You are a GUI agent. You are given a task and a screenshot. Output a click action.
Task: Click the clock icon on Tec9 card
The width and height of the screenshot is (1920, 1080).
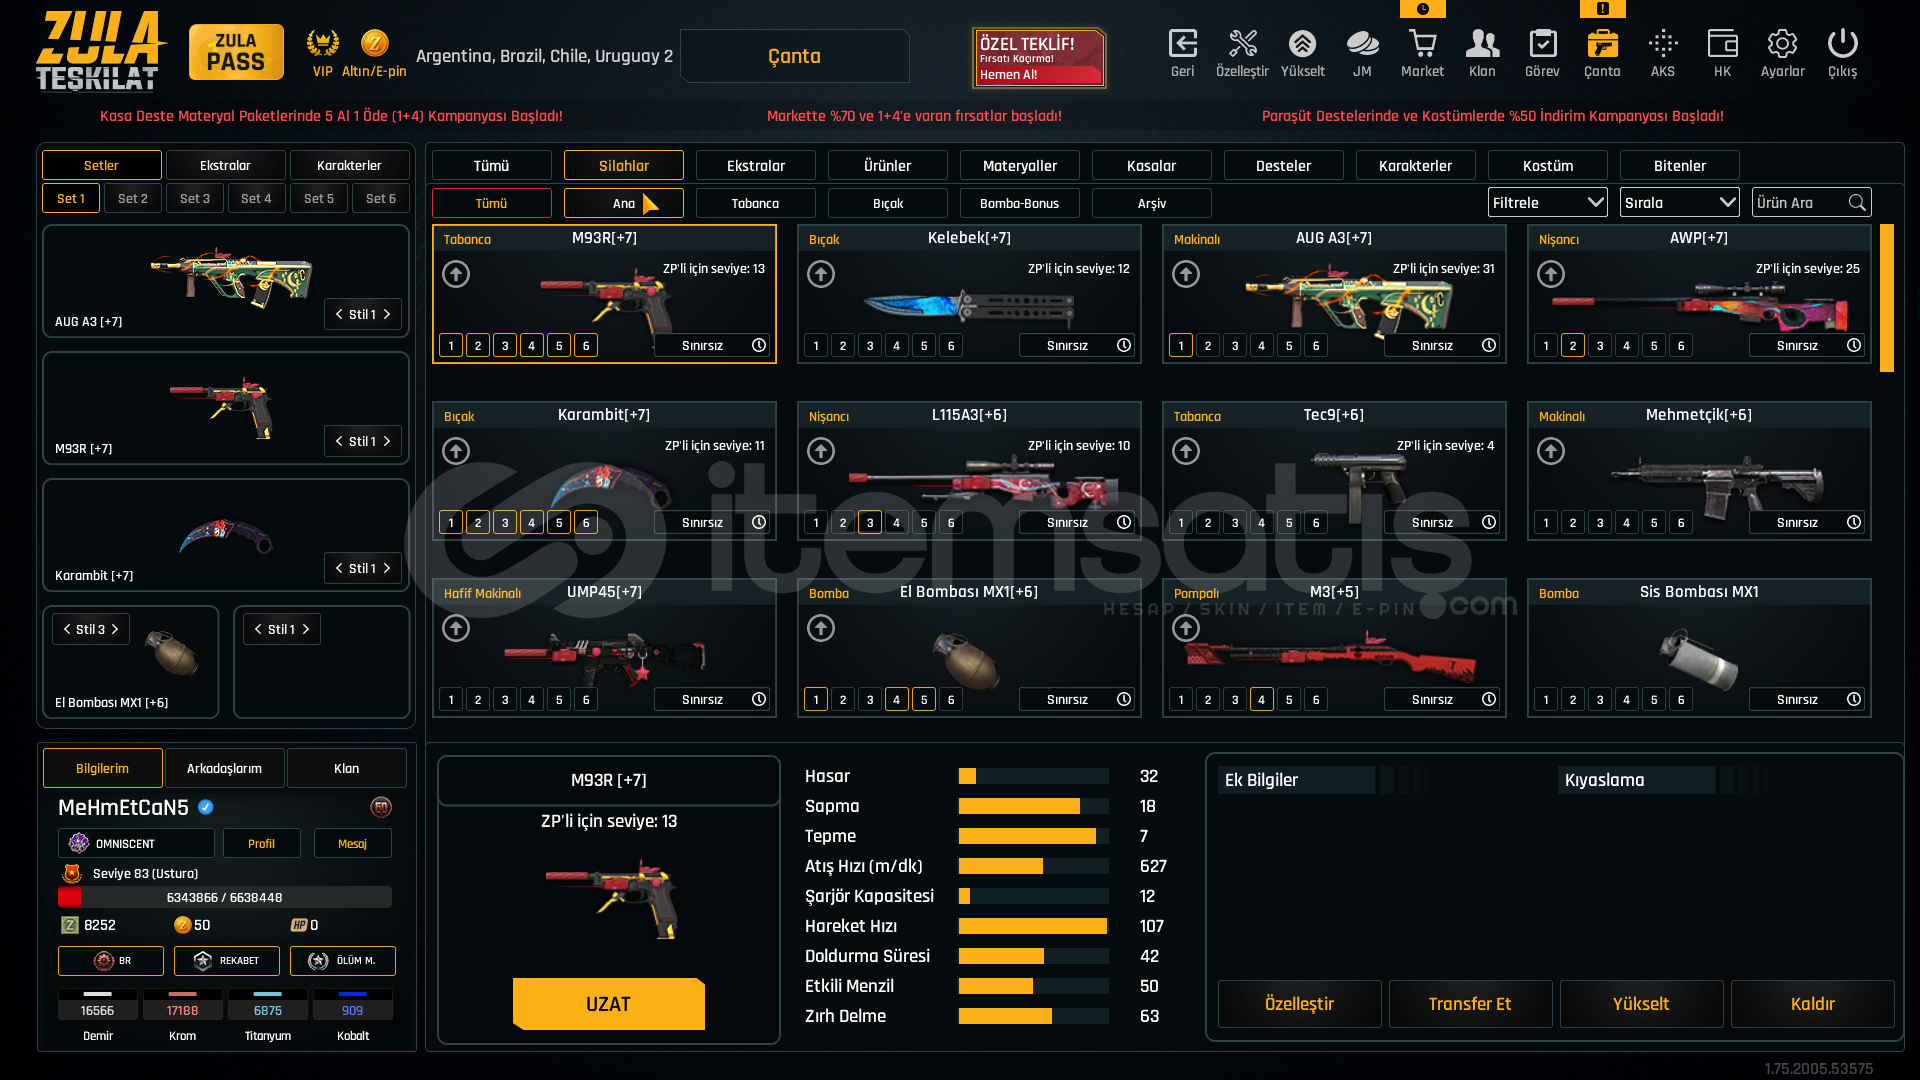coord(1489,522)
